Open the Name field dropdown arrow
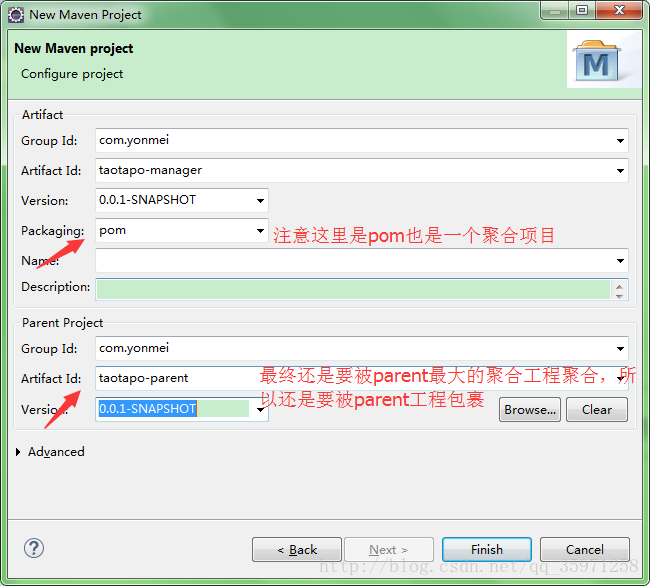This screenshot has width=650, height=586. click(x=620, y=261)
